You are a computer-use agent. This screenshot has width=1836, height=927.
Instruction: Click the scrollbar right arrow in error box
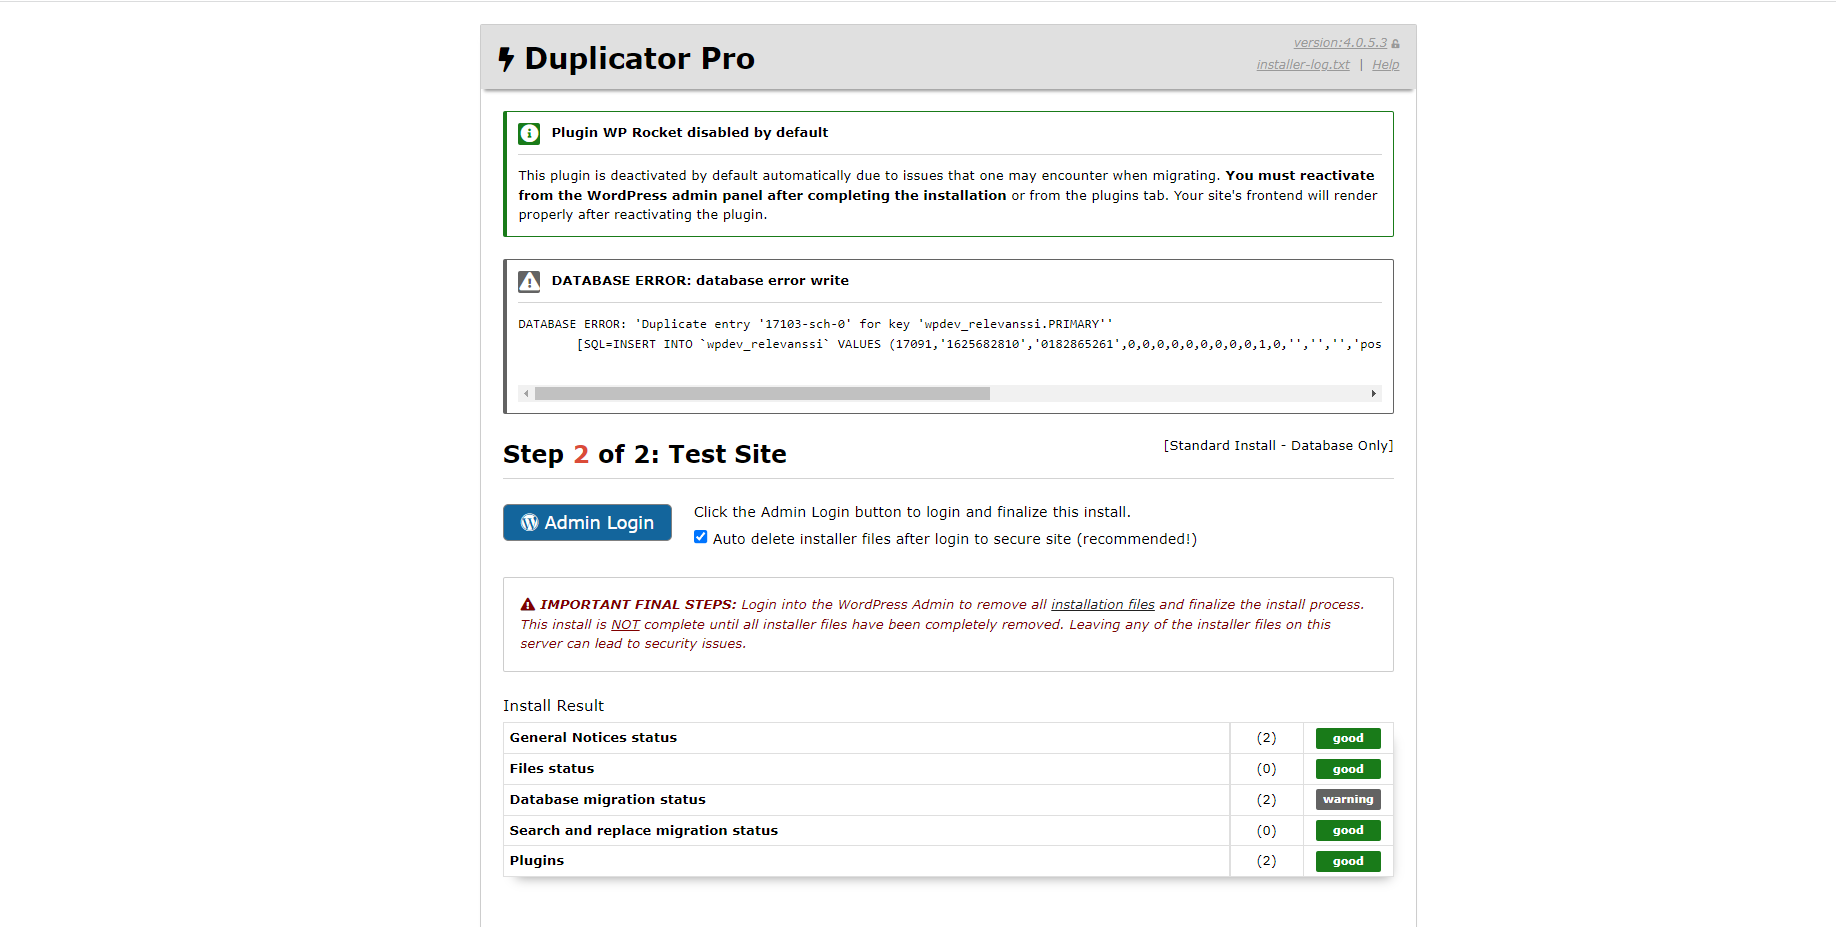1374,394
